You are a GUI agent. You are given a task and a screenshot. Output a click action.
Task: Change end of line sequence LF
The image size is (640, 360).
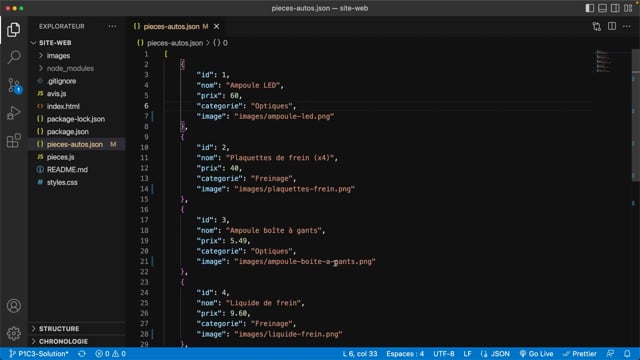pyautogui.click(x=467, y=354)
